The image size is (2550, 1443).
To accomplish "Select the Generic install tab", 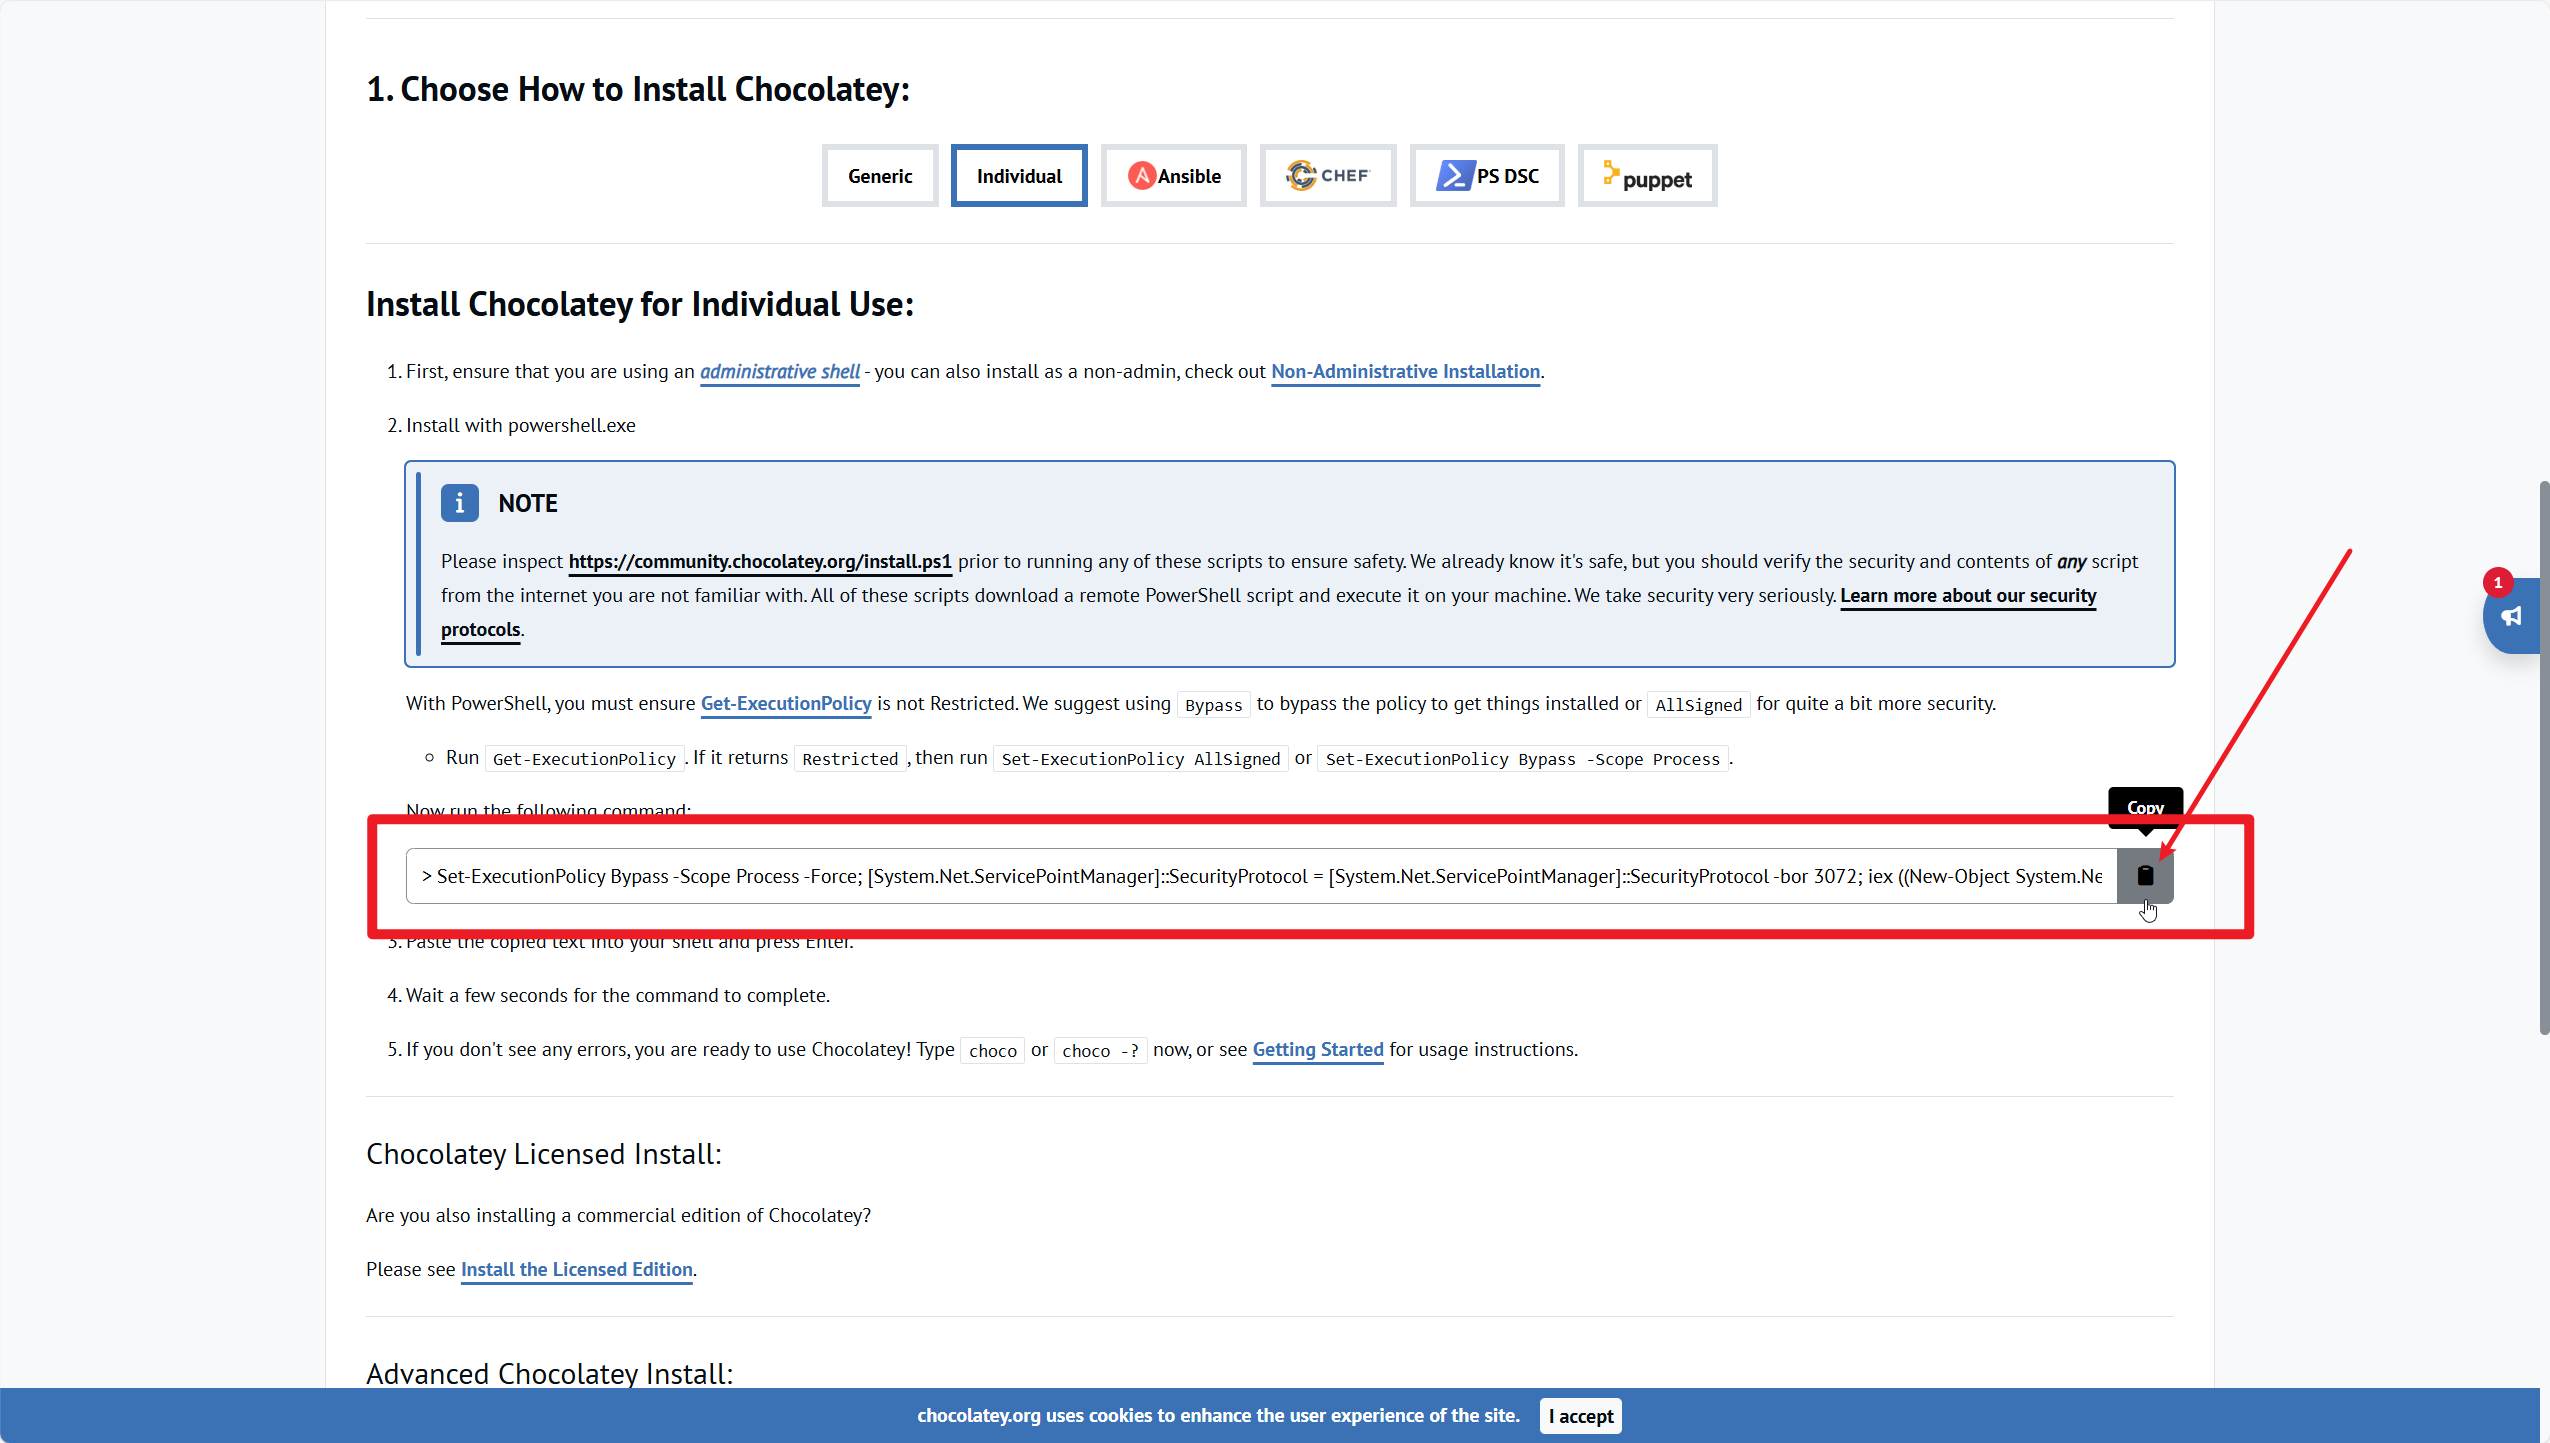I will pyautogui.click(x=879, y=176).
